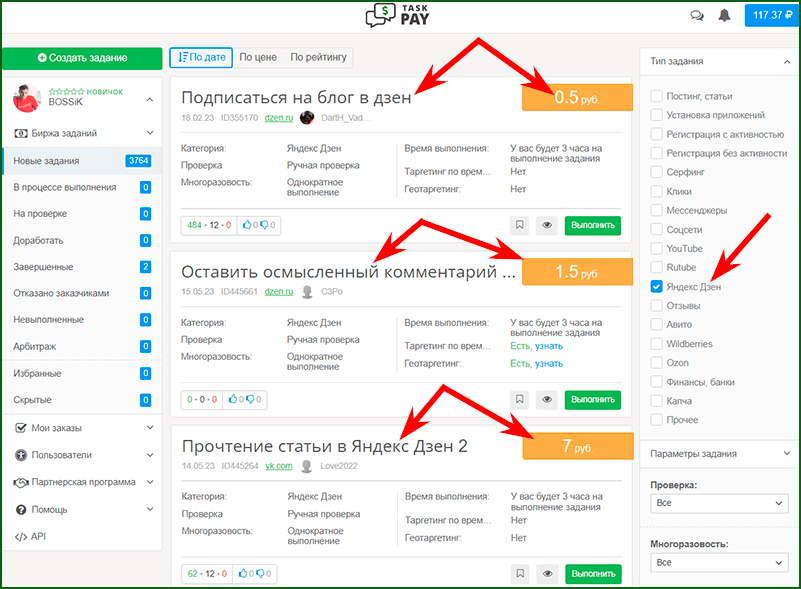The image size is (801, 589).
Task: Open task Прочтение статьи в Яндекс Дзен 2
Action: point(324,446)
